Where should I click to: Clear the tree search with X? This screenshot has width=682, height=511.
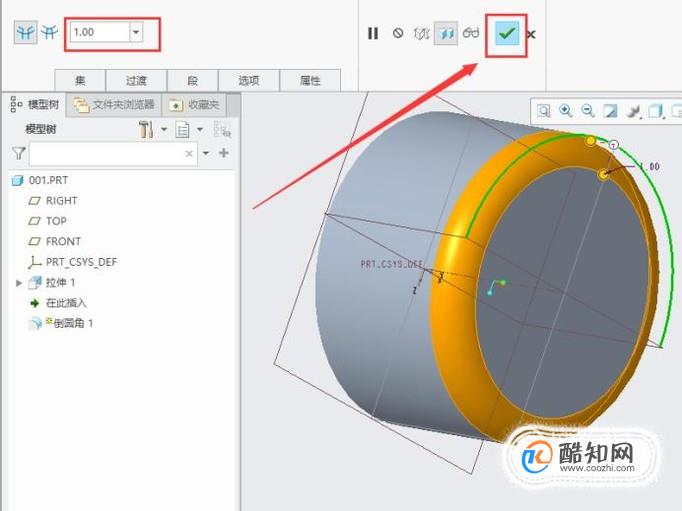coord(189,154)
